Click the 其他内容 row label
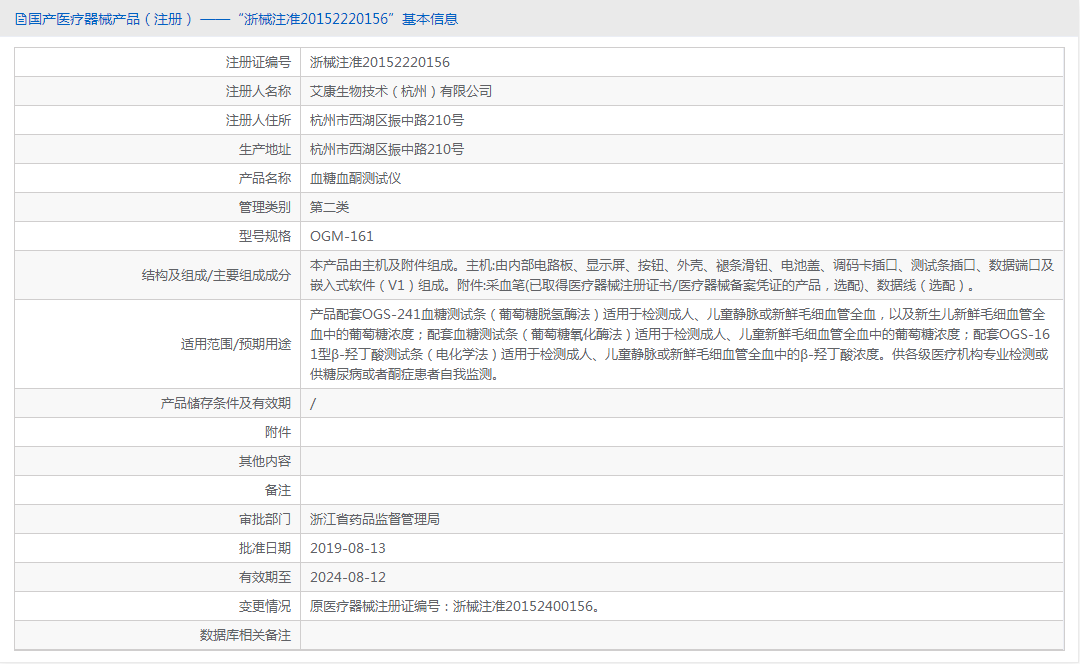Image resolution: width=1080 pixels, height=664 pixels. pyautogui.click(x=264, y=461)
